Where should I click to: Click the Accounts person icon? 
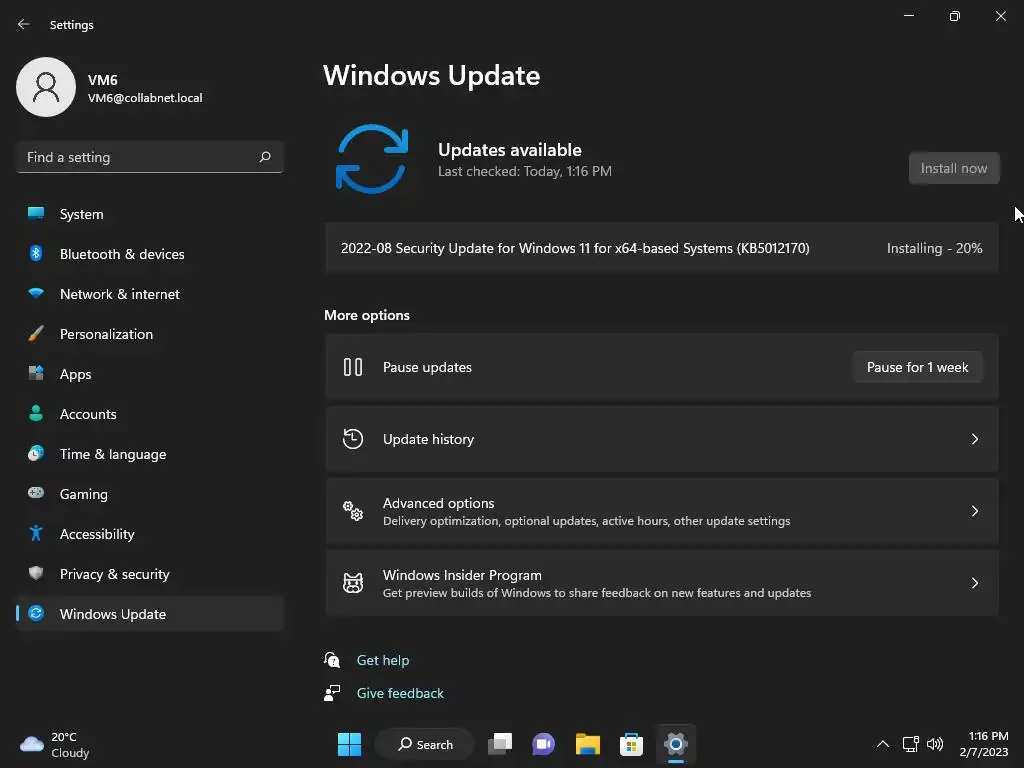pos(36,413)
